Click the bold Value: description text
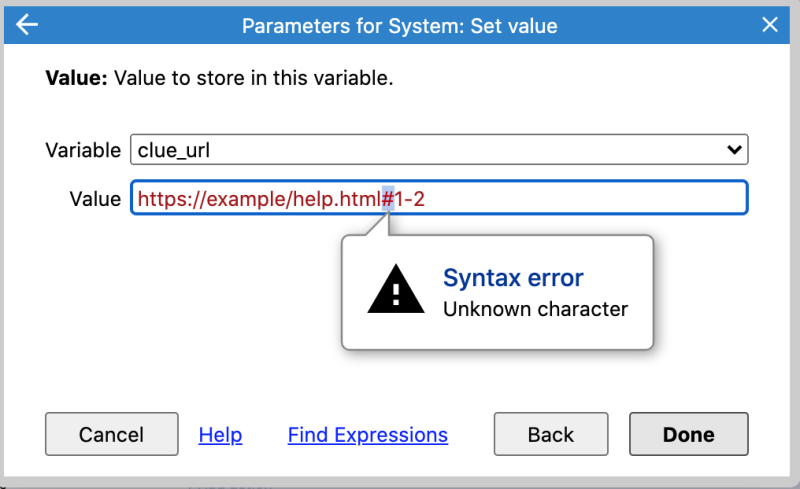Viewport: 800px width, 489px height. click(x=77, y=78)
